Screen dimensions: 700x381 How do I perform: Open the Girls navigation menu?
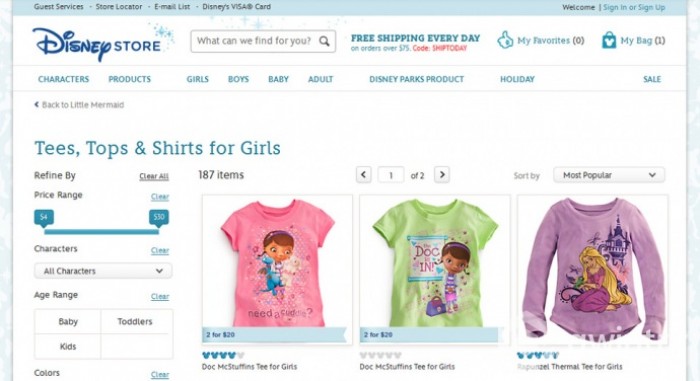[x=198, y=79]
